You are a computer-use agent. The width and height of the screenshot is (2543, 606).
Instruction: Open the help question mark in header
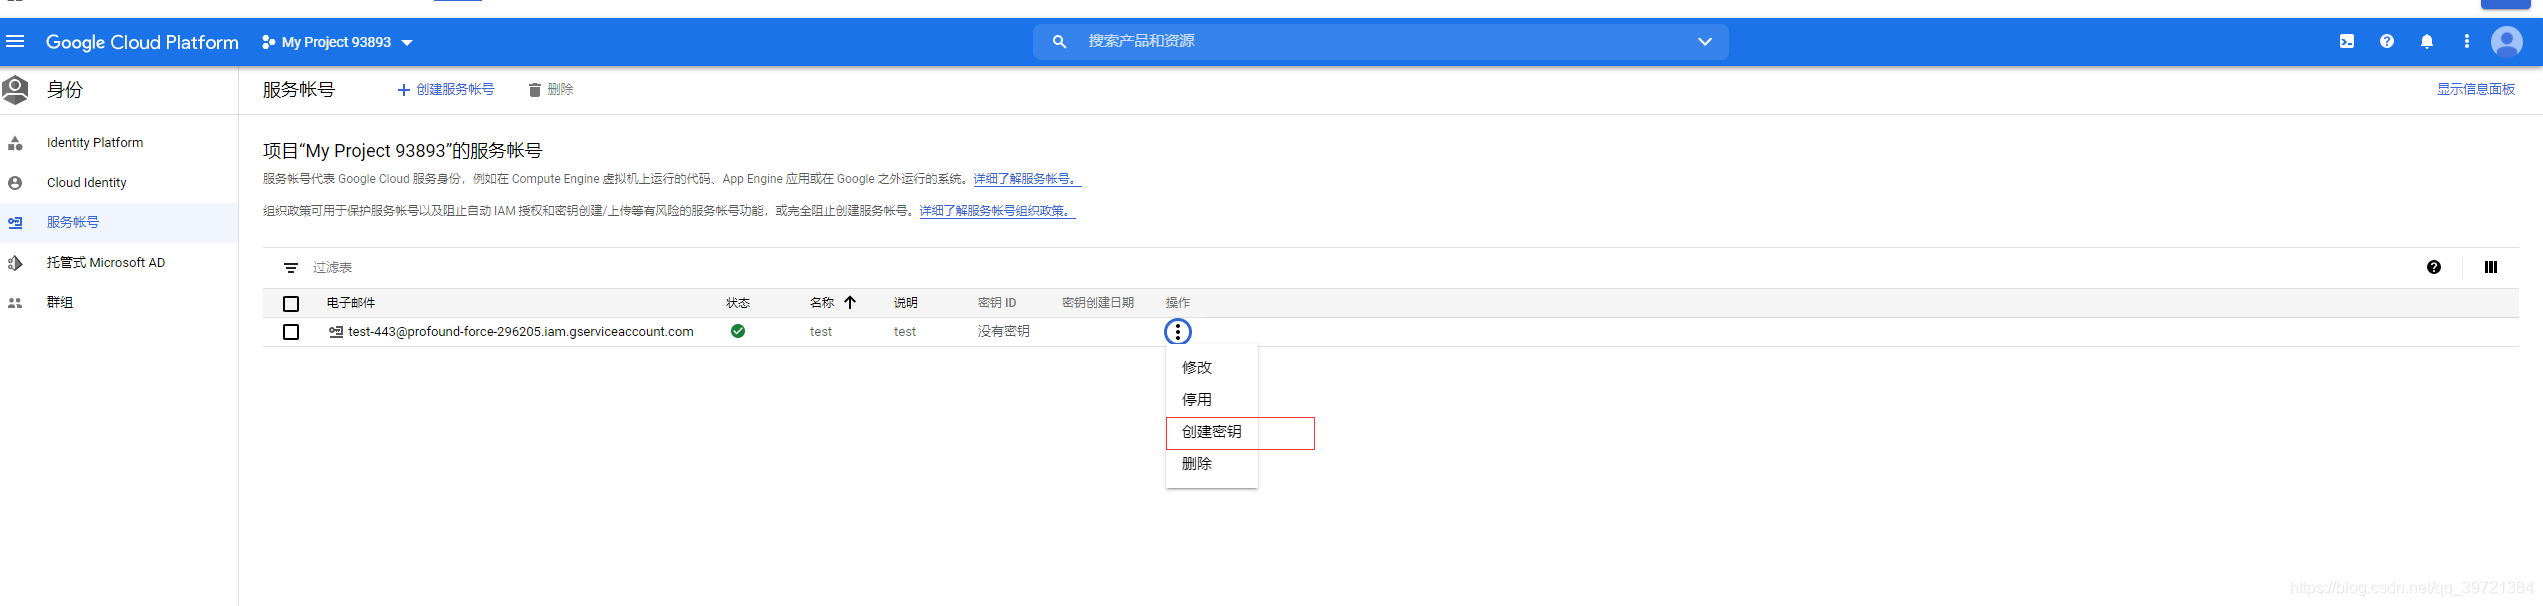(2387, 41)
